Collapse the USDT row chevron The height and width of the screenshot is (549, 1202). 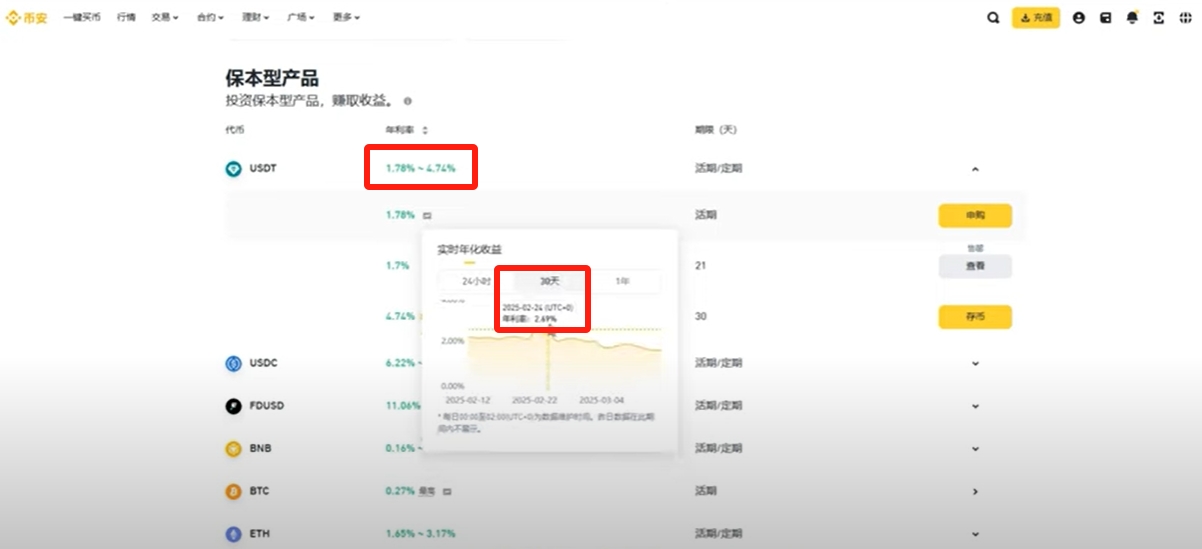click(975, 169)
